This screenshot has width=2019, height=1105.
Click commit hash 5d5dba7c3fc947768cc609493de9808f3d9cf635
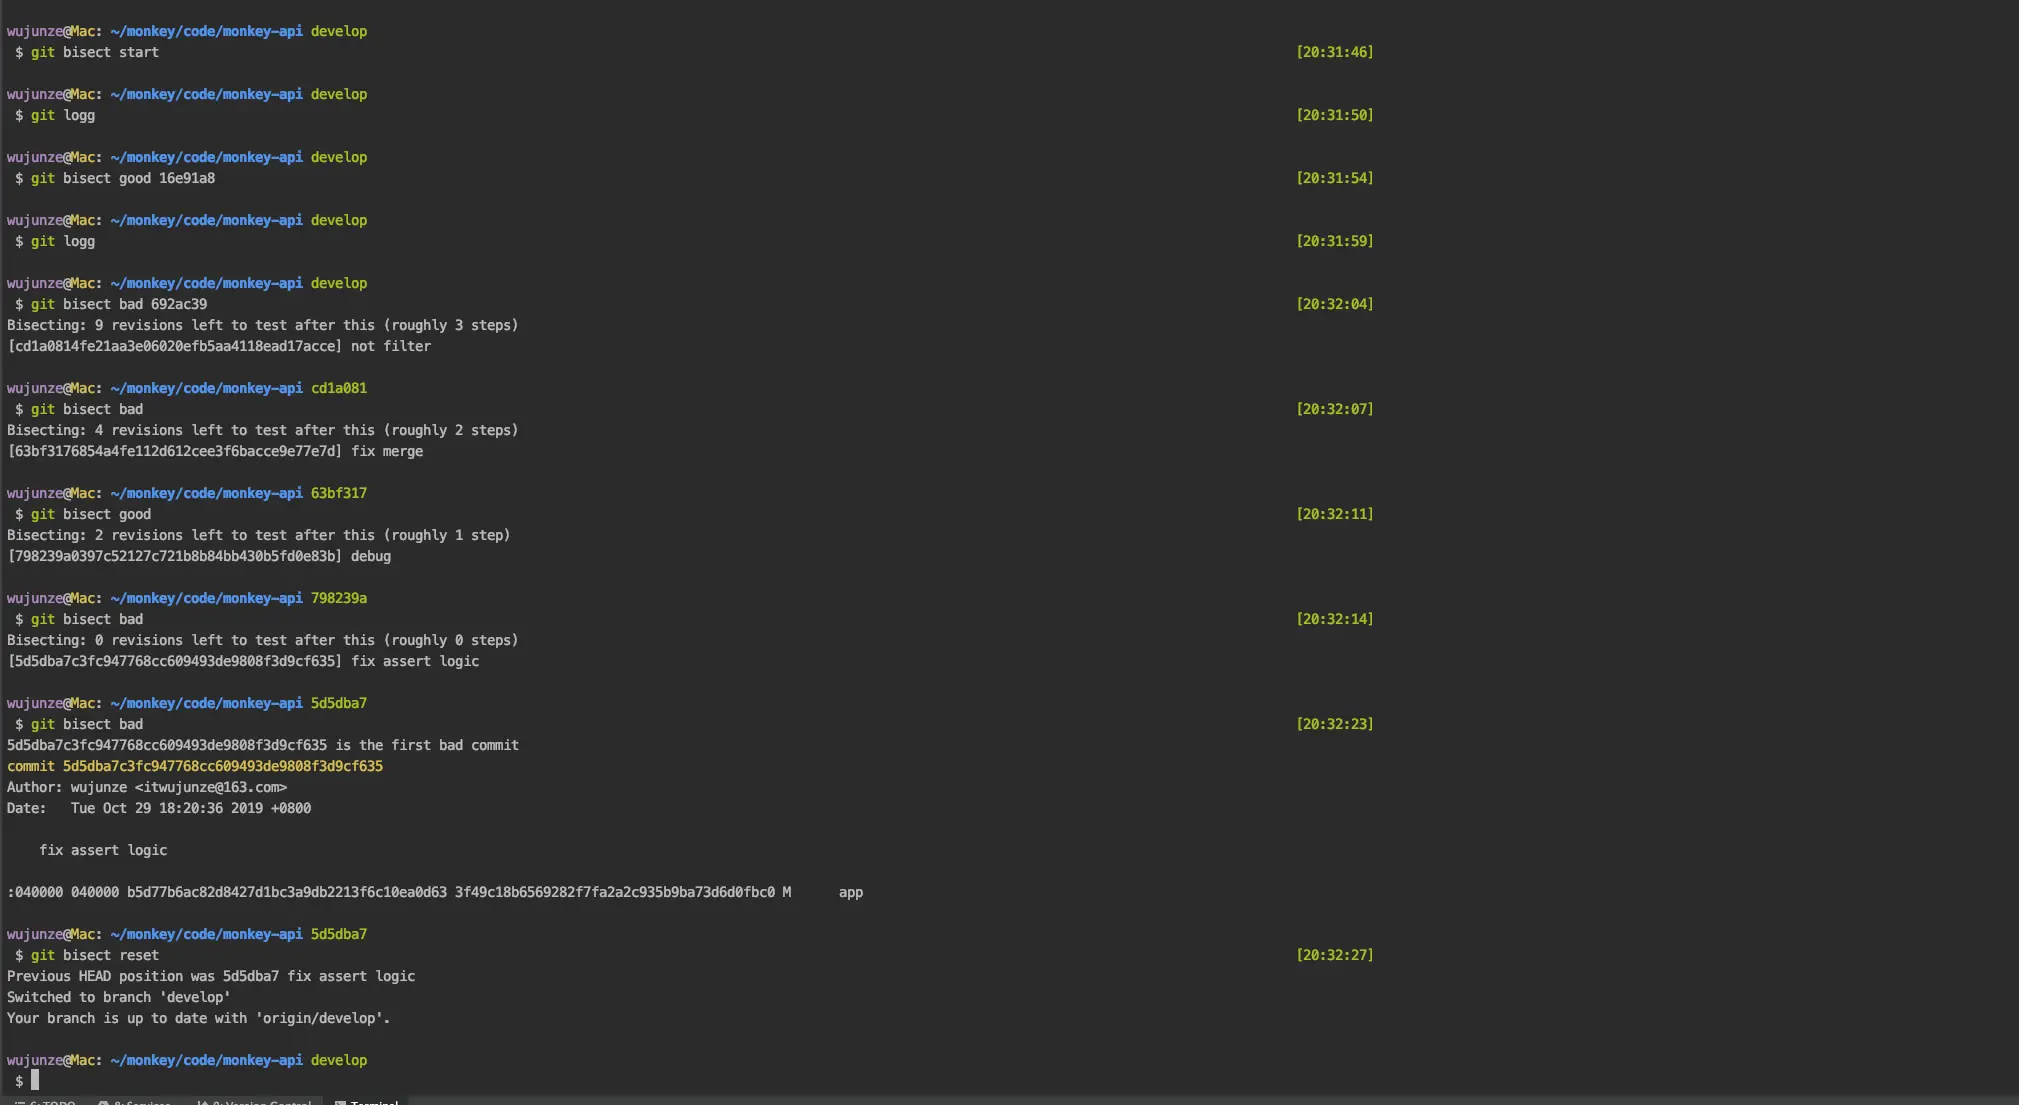click(x=223, y=765)
